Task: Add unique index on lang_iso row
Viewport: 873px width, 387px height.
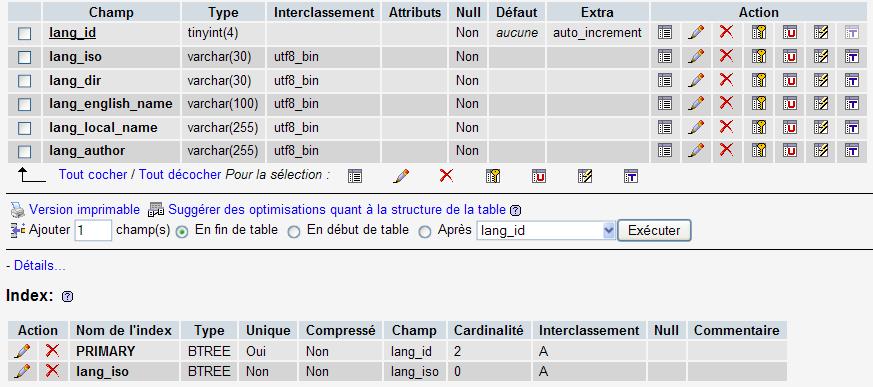Action: 789,56
